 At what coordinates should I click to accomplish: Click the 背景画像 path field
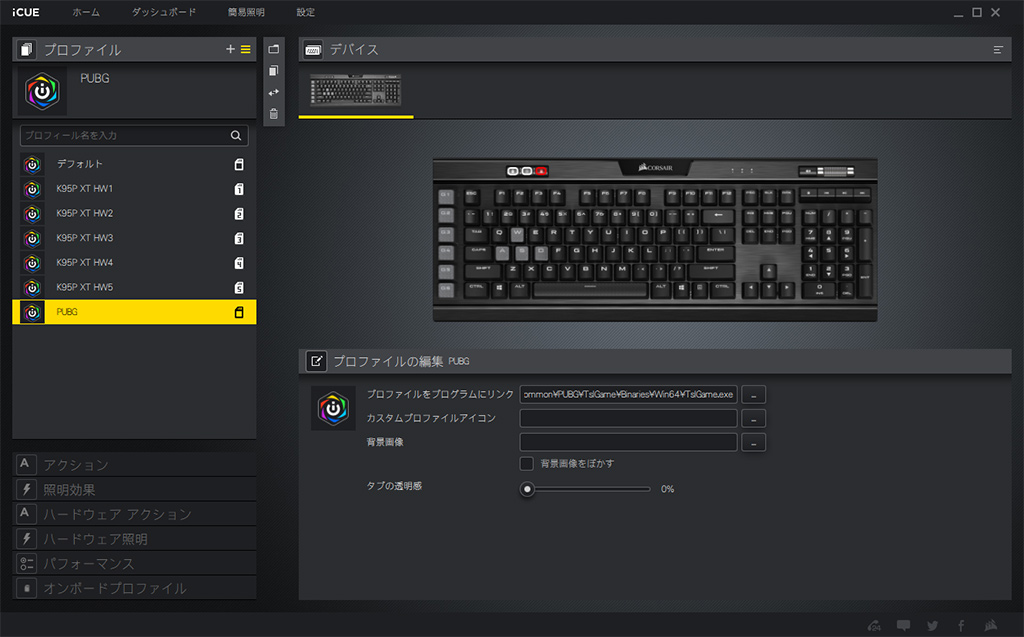point(628,442)
